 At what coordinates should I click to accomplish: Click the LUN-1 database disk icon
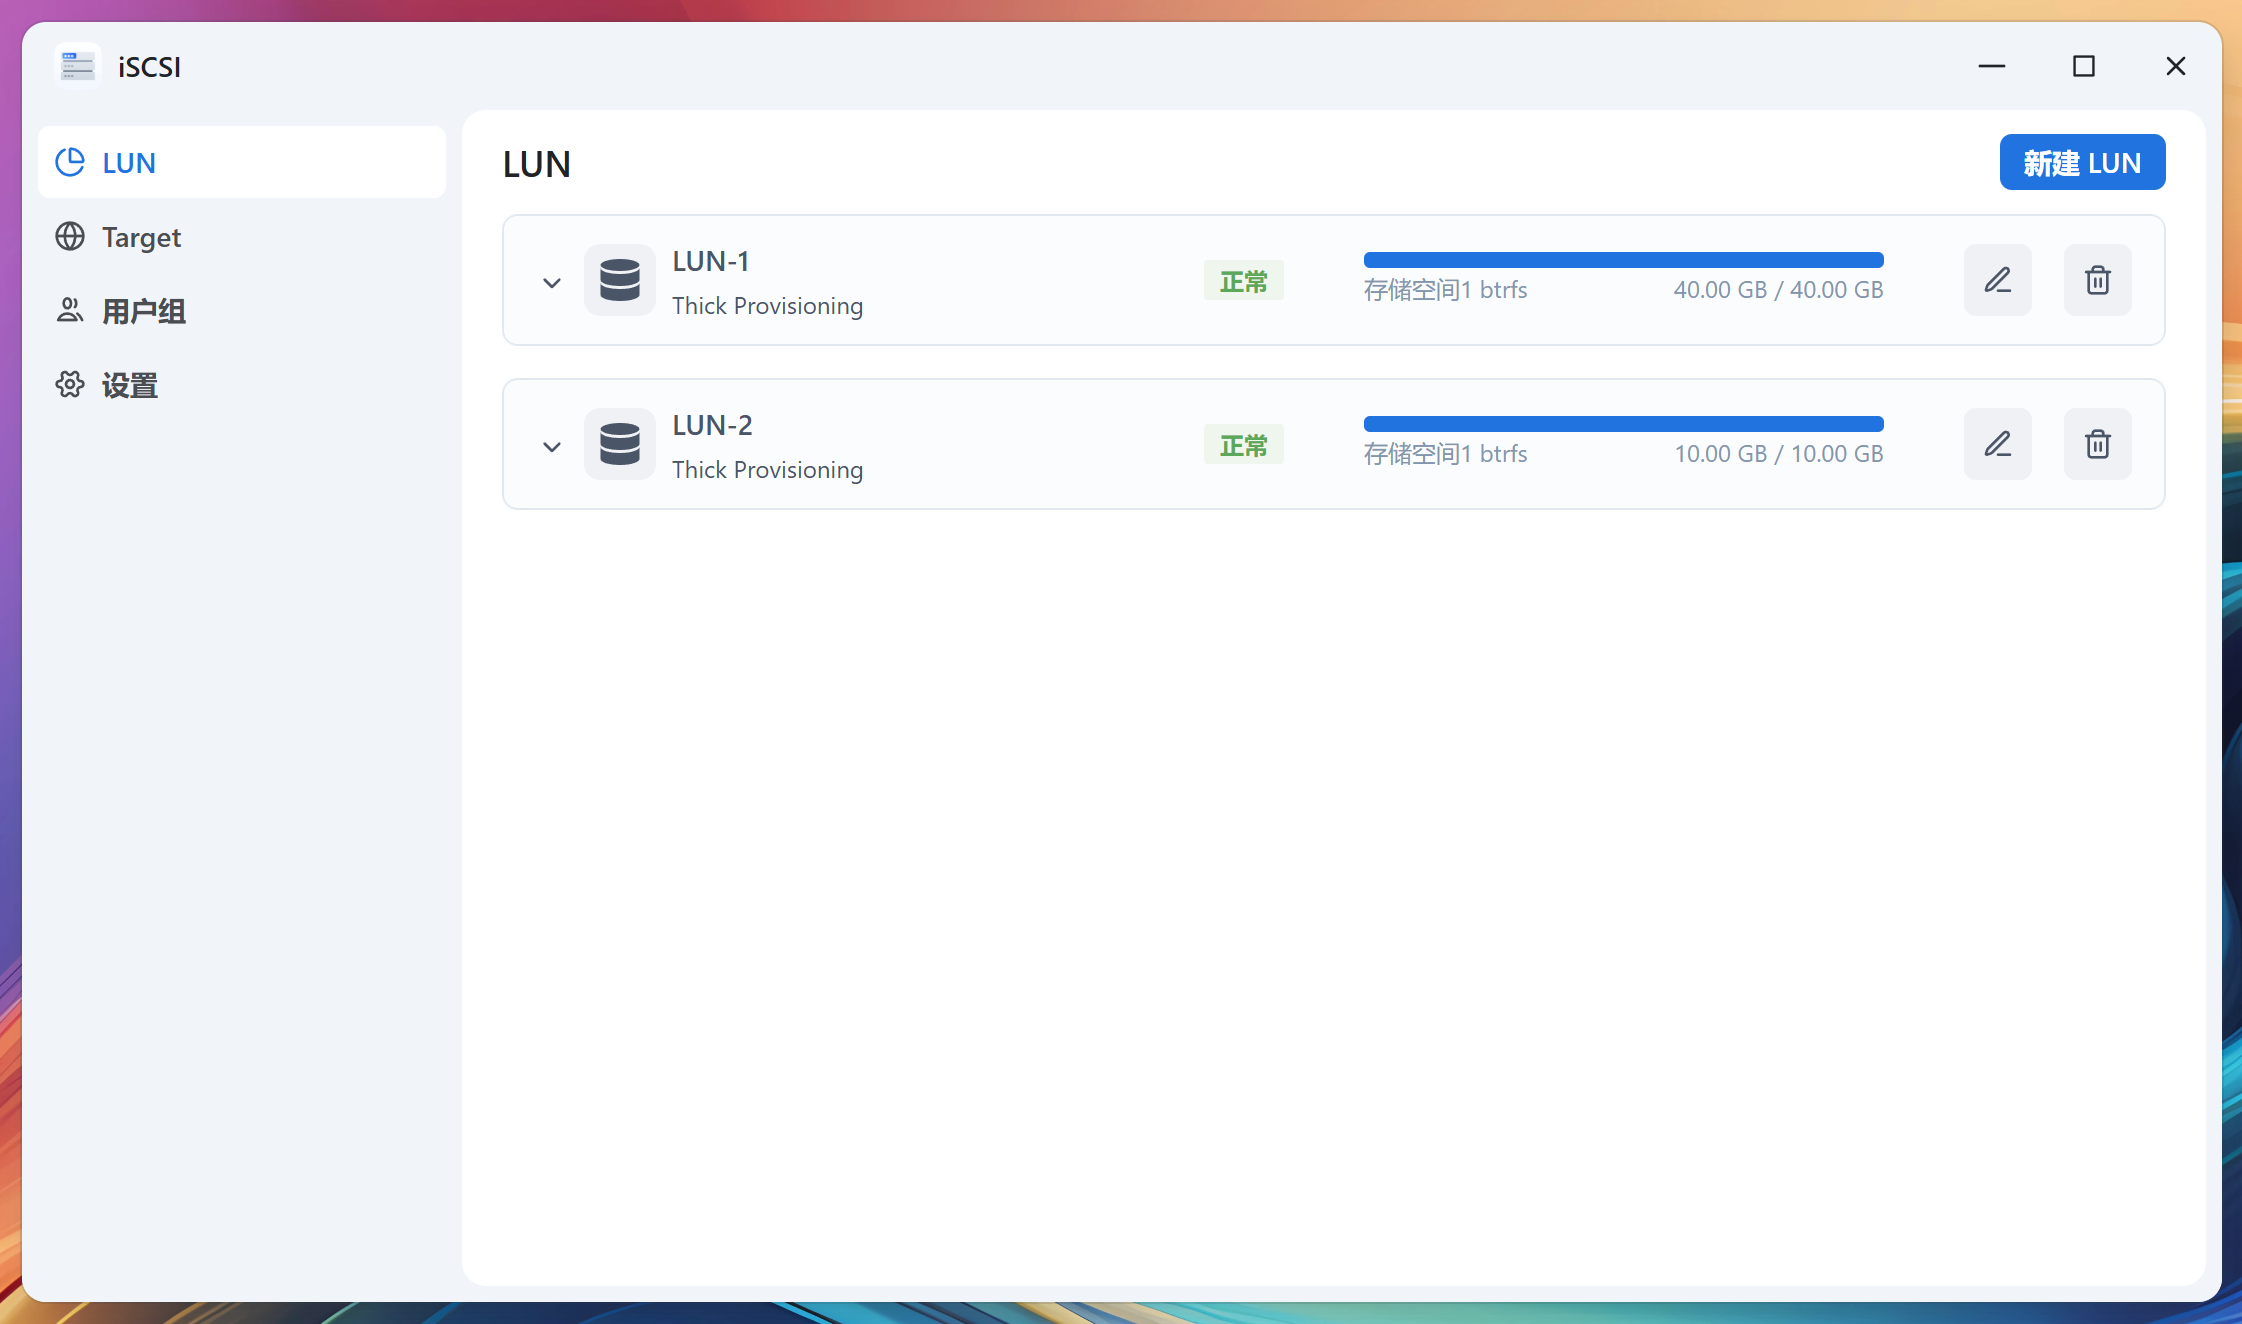click(x=619, y=280)
